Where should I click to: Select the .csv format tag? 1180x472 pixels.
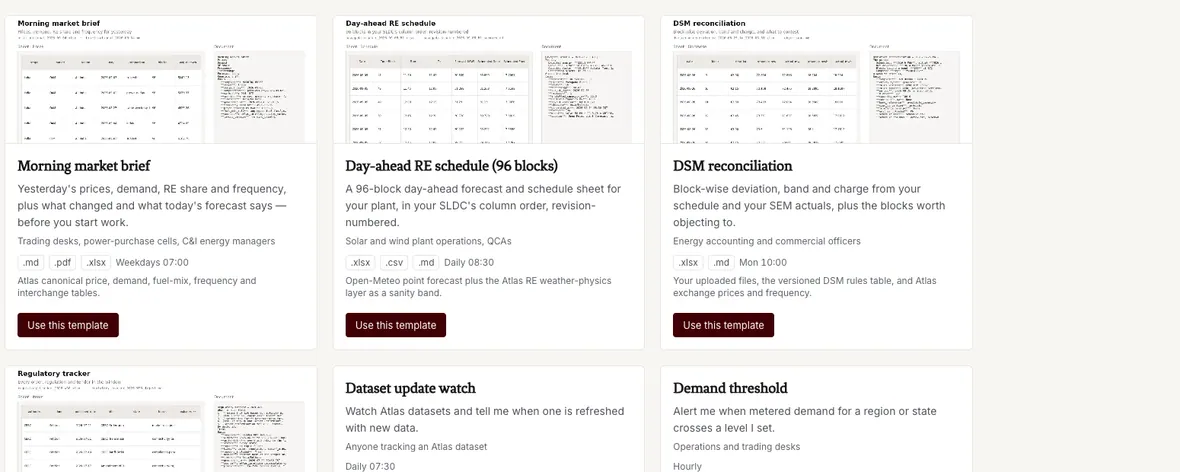pyautogui.click(x=394, y=263)
